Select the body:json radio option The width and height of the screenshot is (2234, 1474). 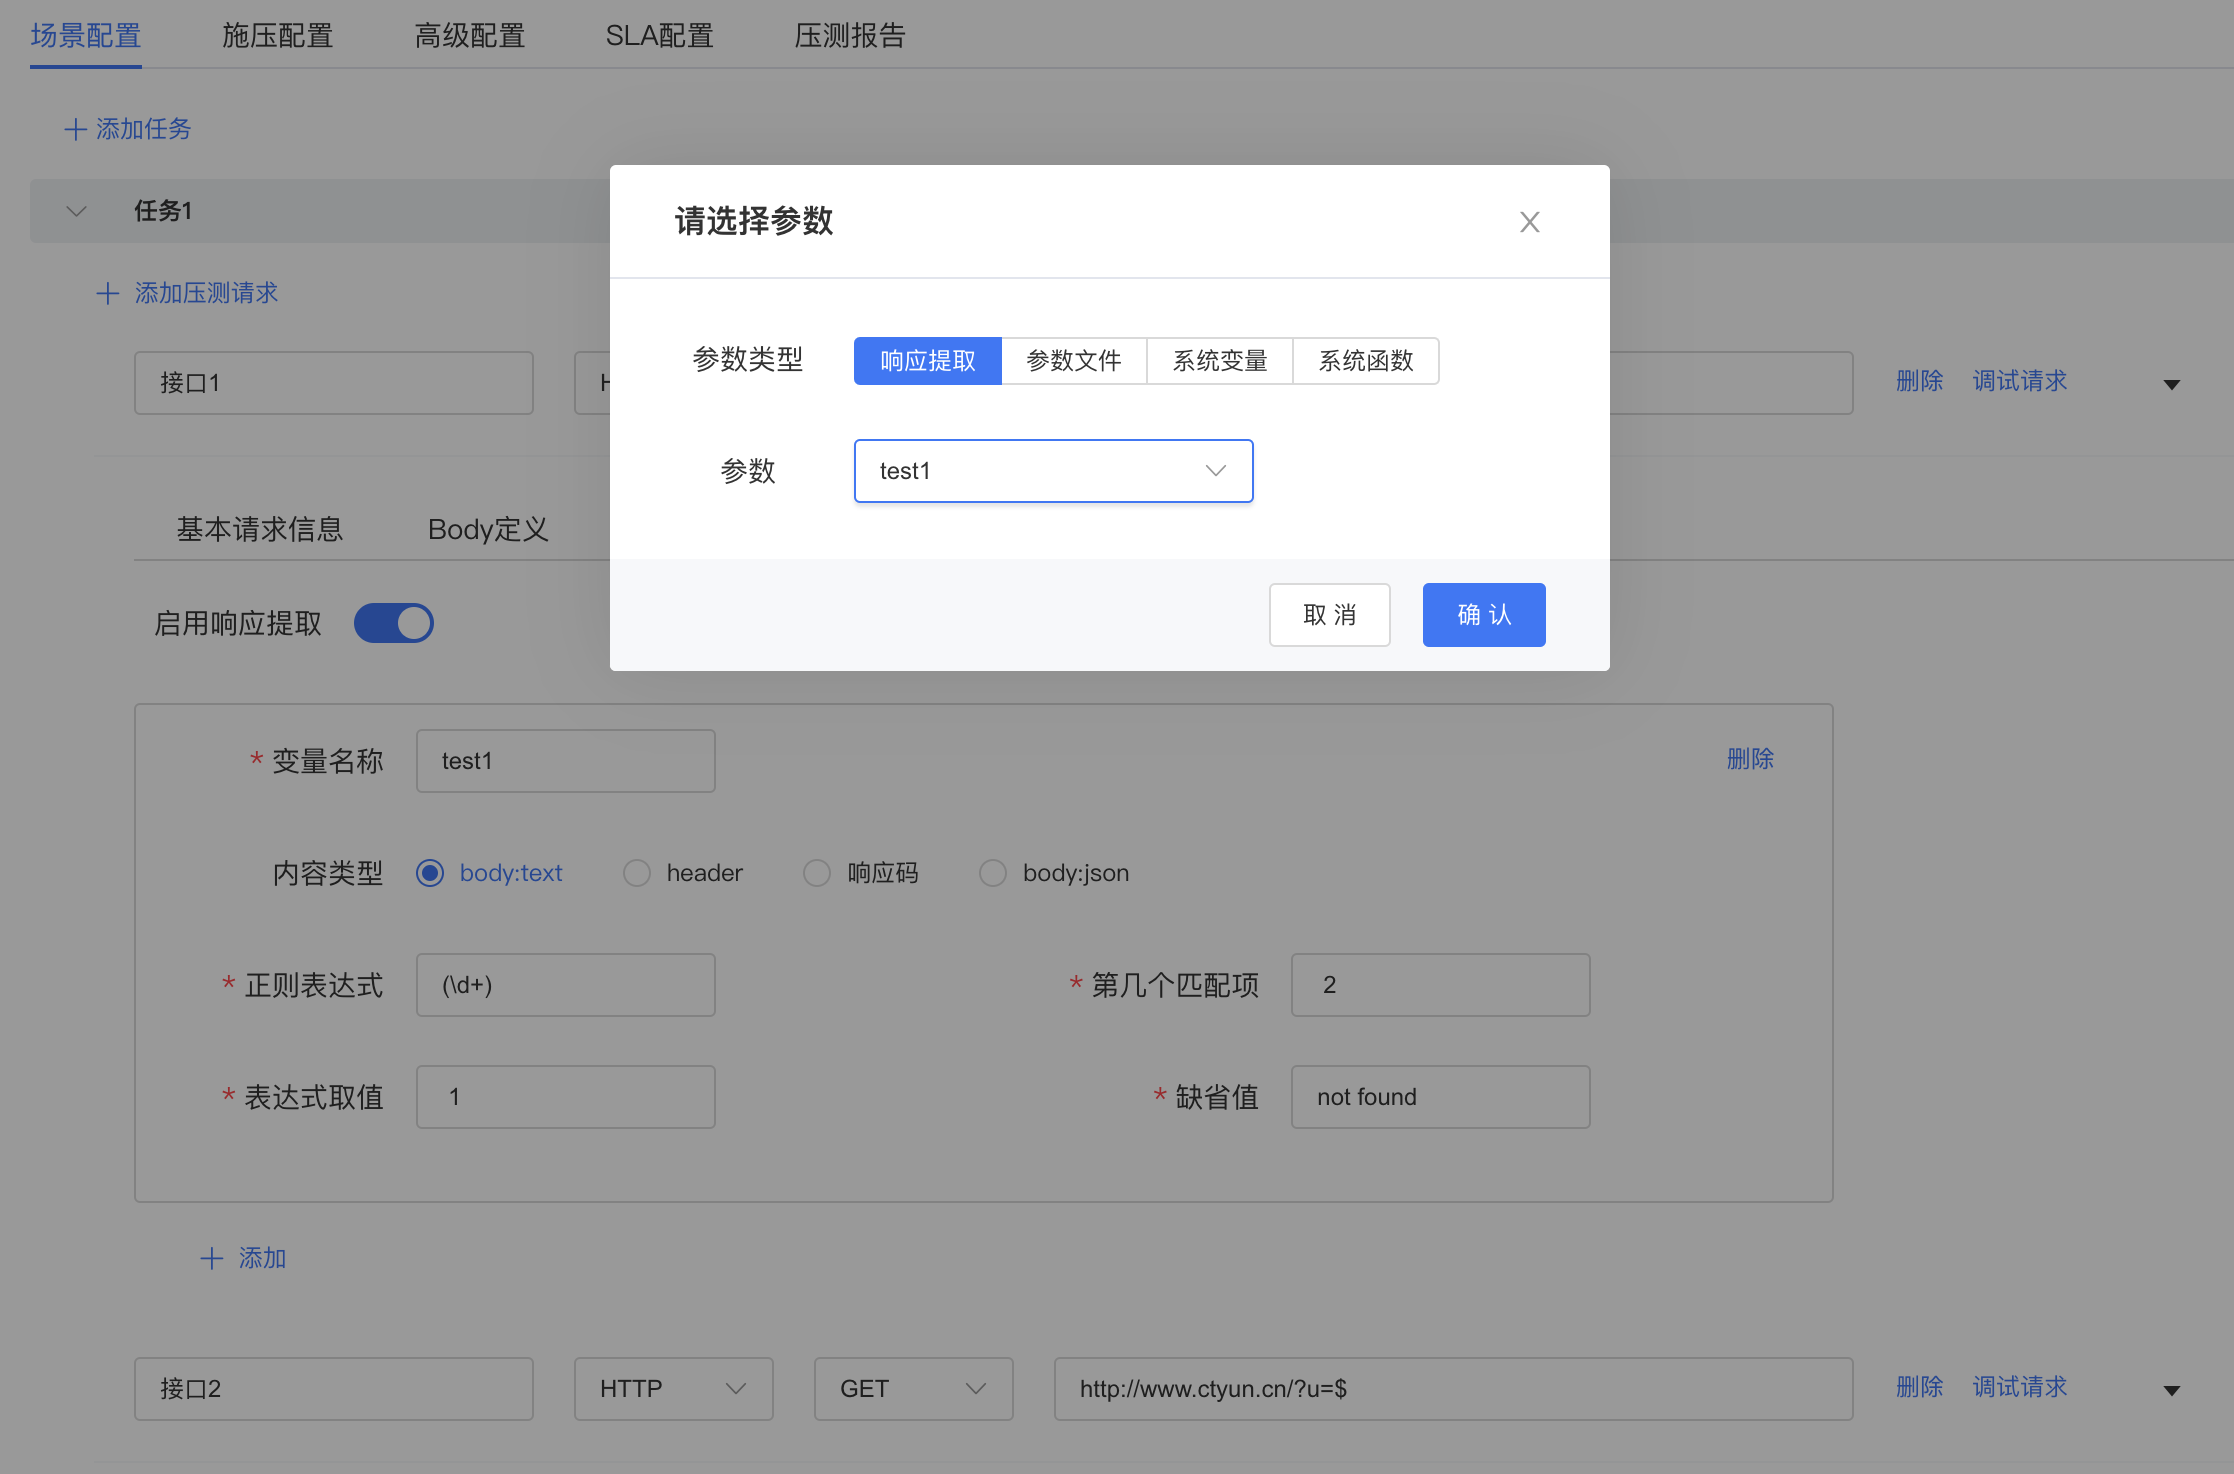tap(993, 873)
